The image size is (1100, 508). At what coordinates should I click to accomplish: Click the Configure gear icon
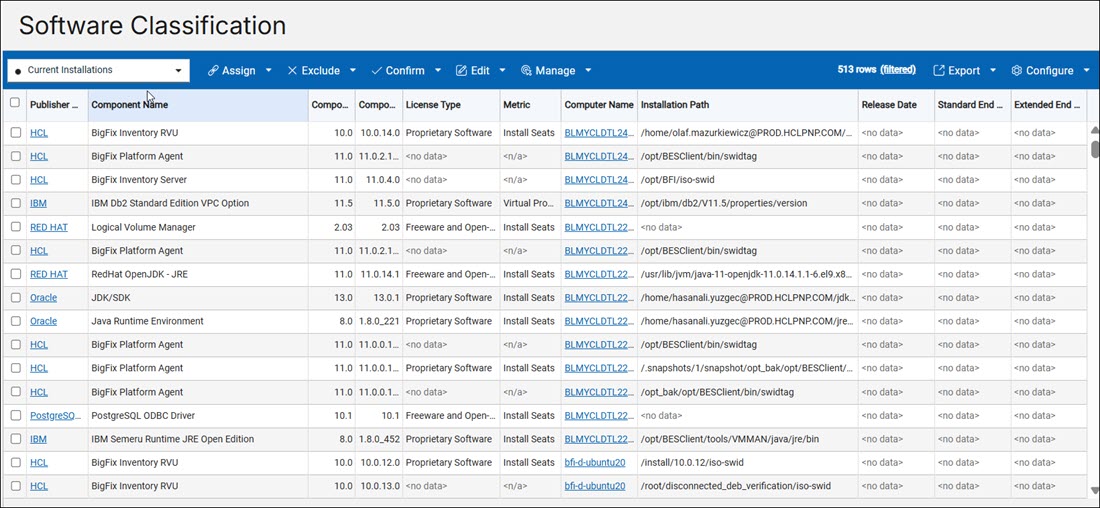1016,71
